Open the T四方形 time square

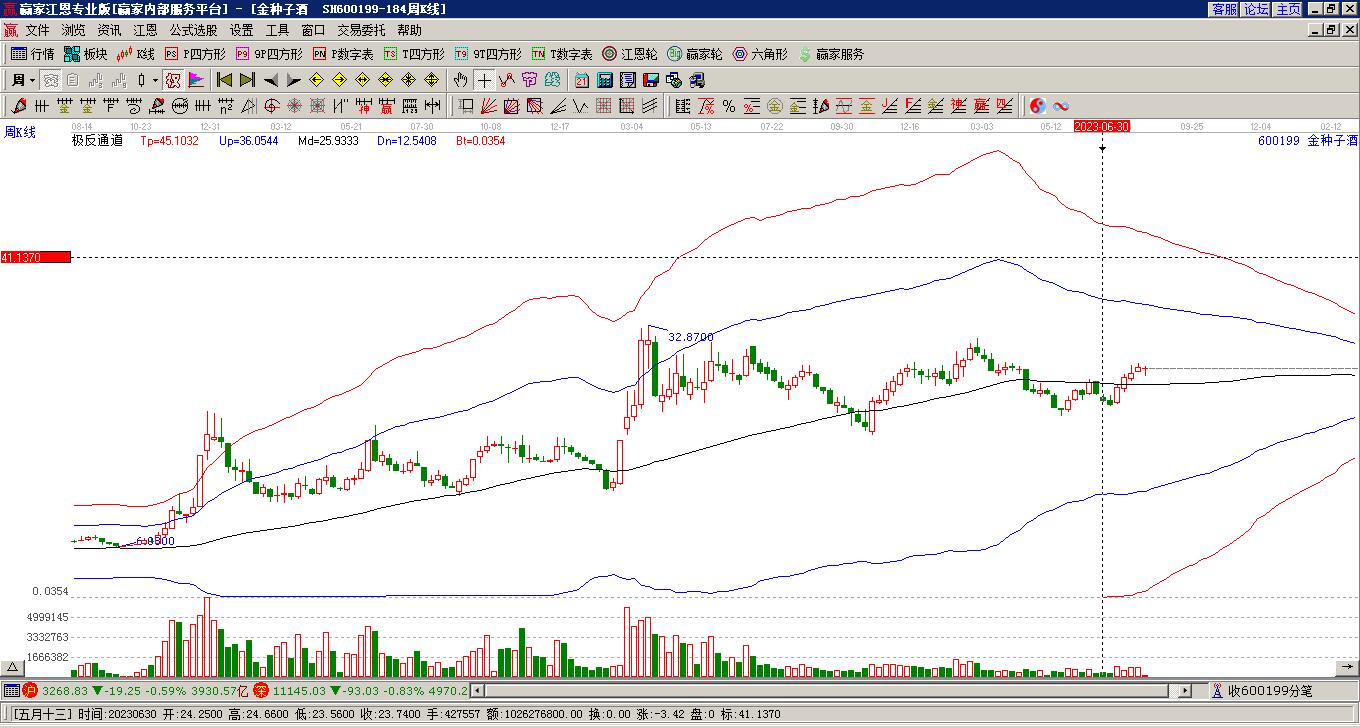(x=414, y=54)
